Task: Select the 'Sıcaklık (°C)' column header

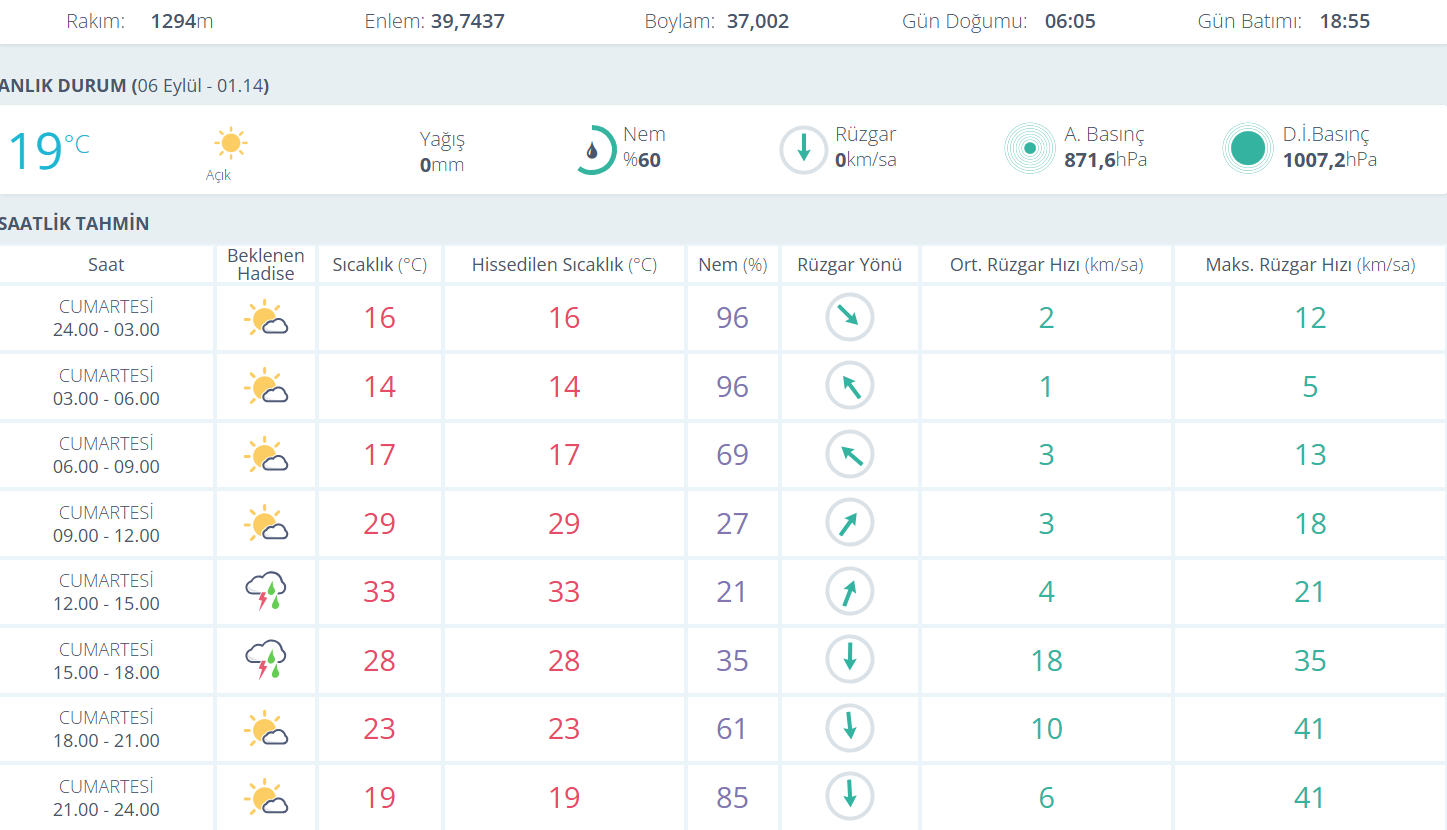Action: click(x=379, y=265)
